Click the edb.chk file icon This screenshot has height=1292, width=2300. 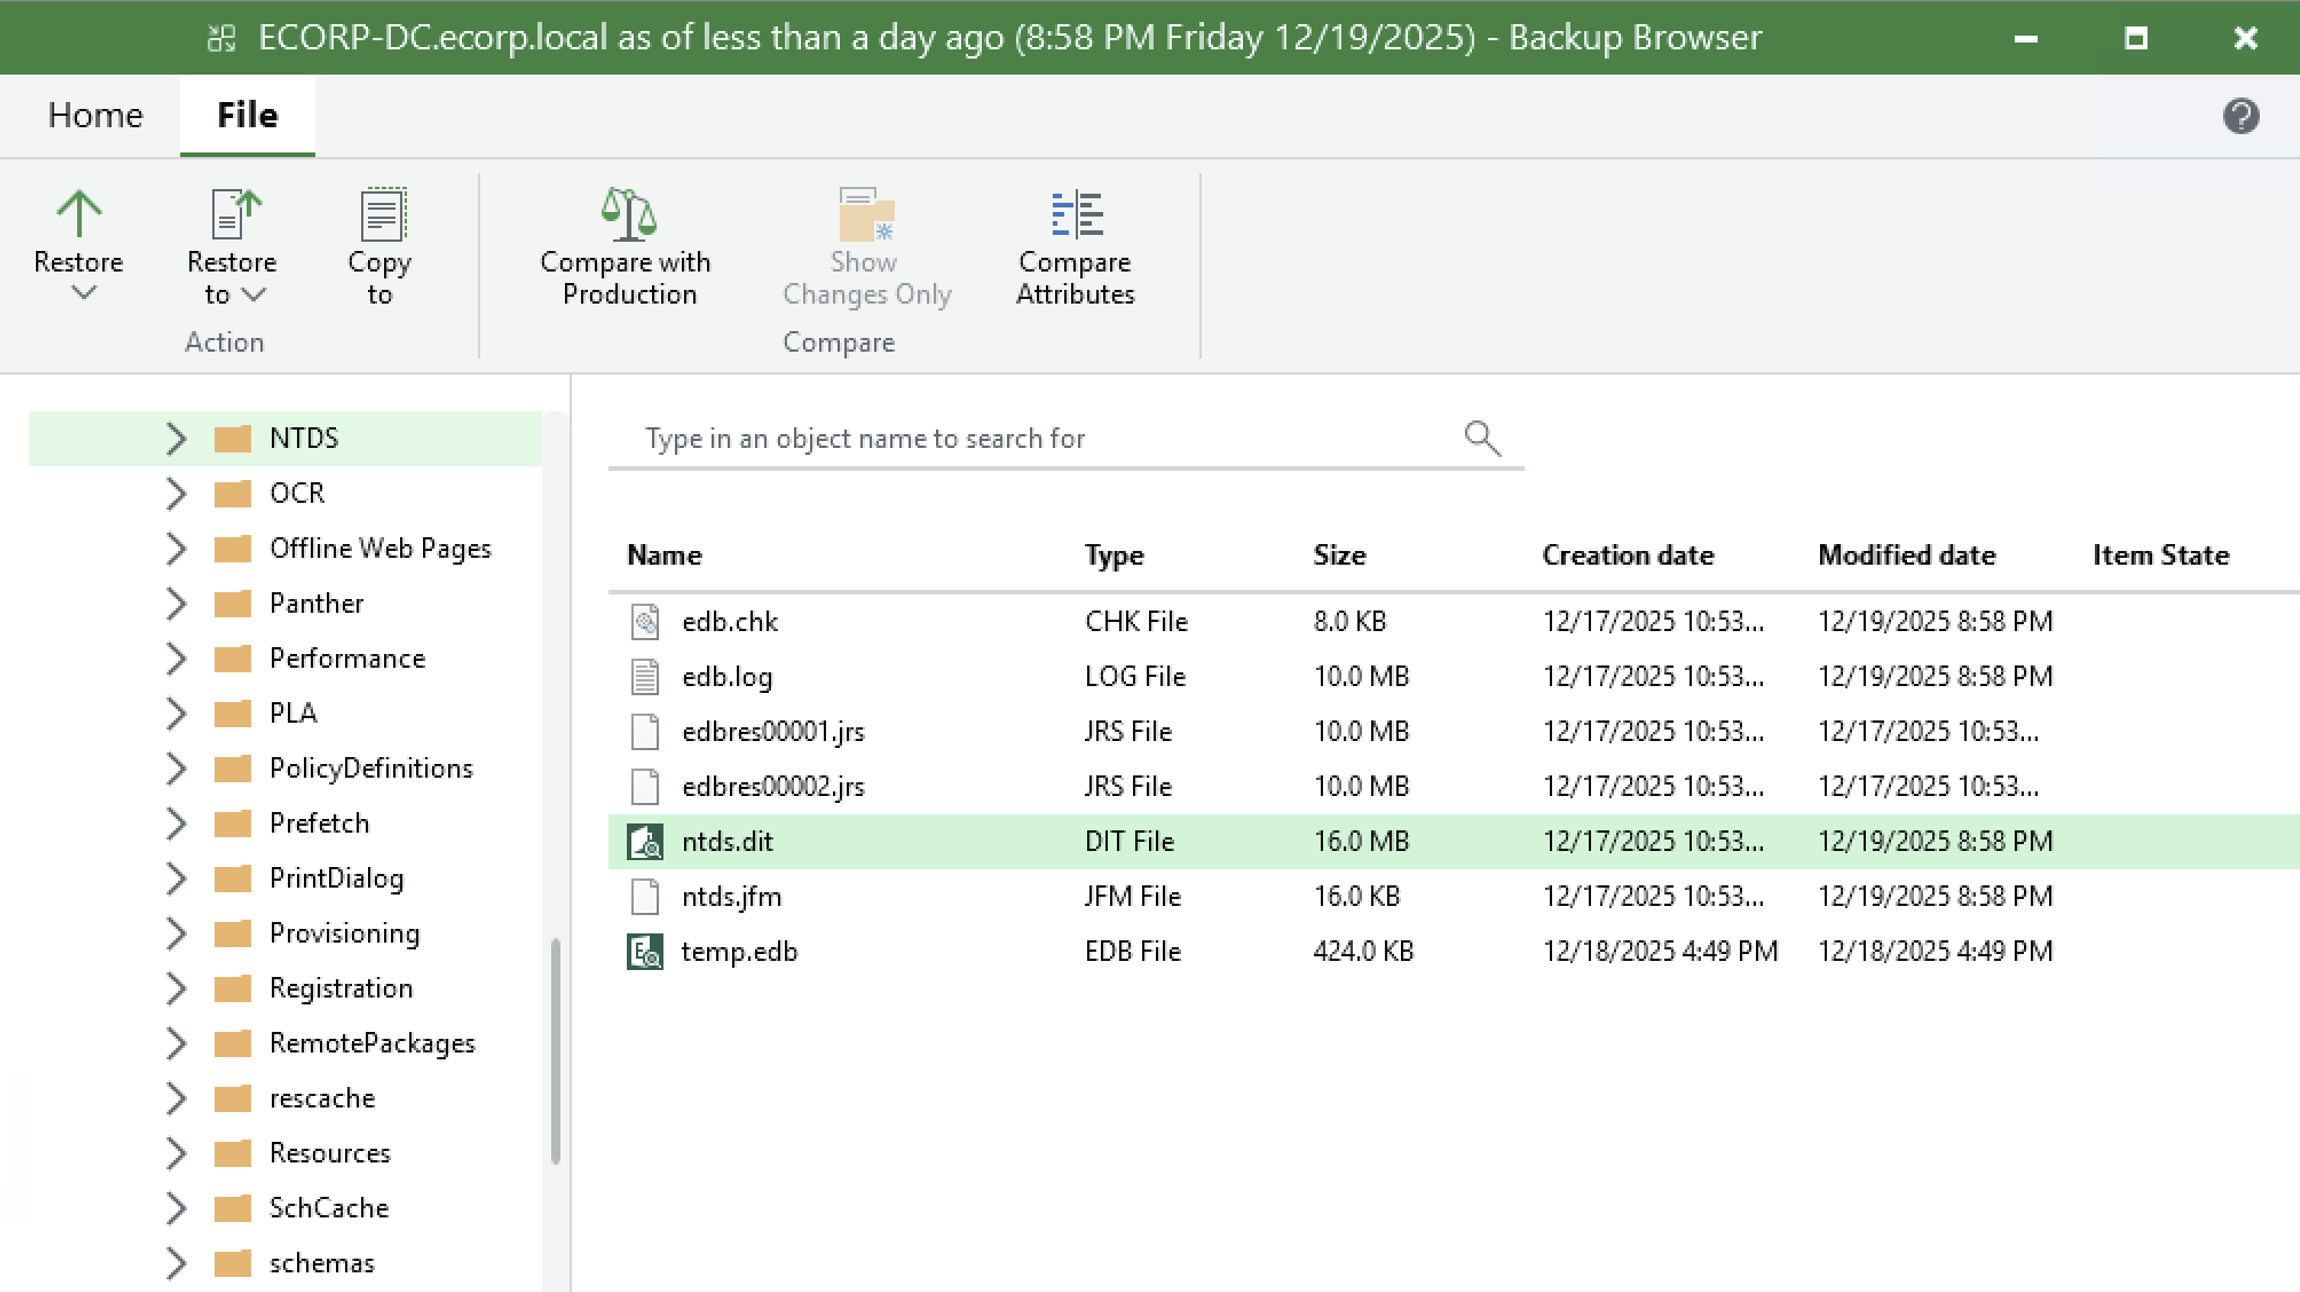click(644, 620)
